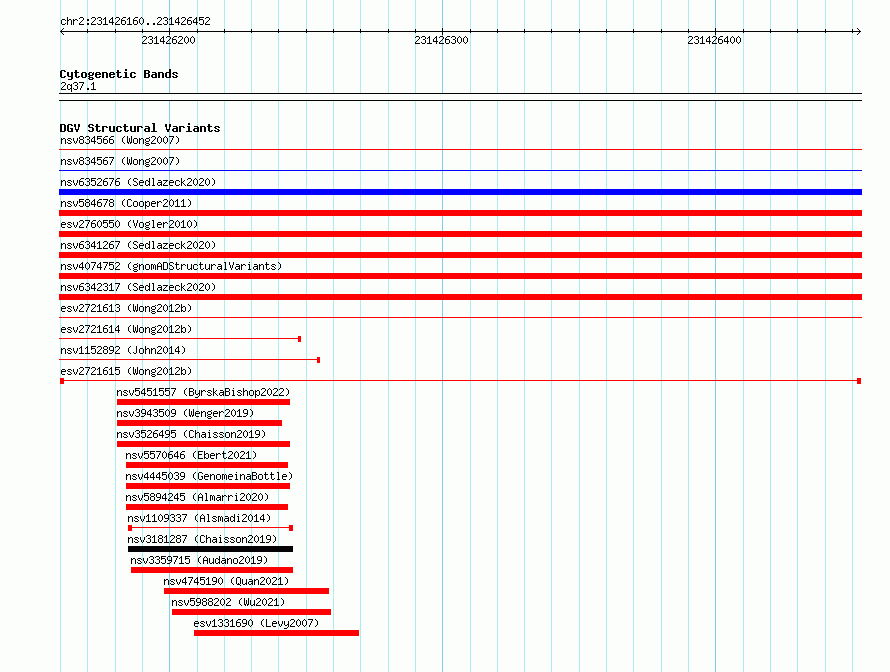Select the 2q37.1 band label
The image size is (890, 672).
pos(78,86)
